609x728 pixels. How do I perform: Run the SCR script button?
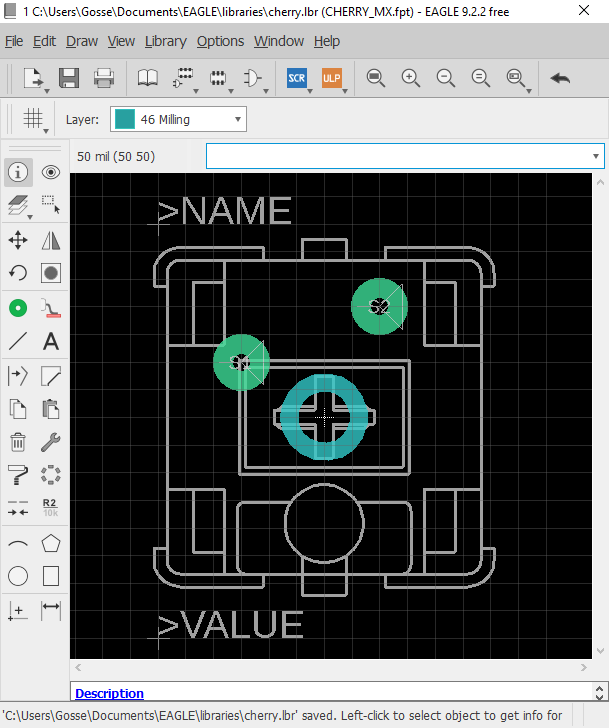point(297,78)
